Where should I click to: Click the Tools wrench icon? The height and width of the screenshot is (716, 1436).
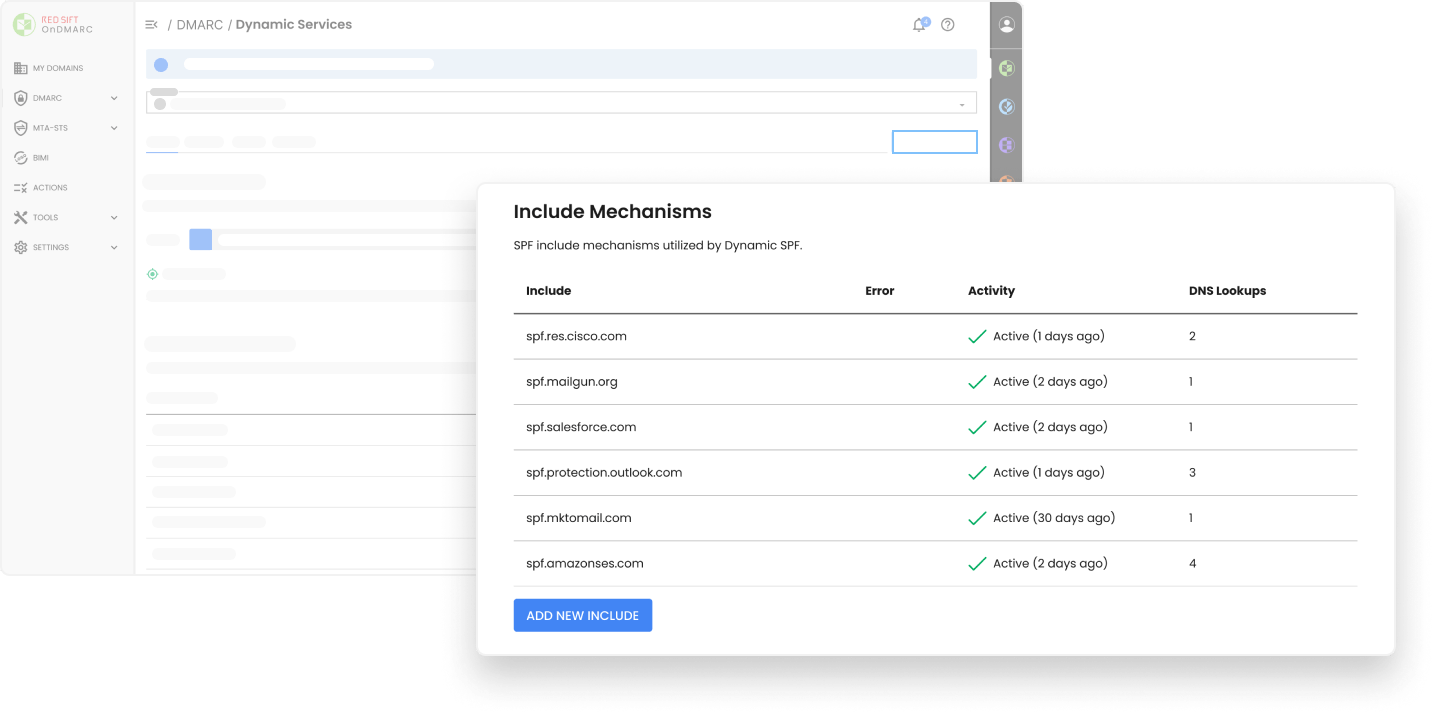[21, 217]
